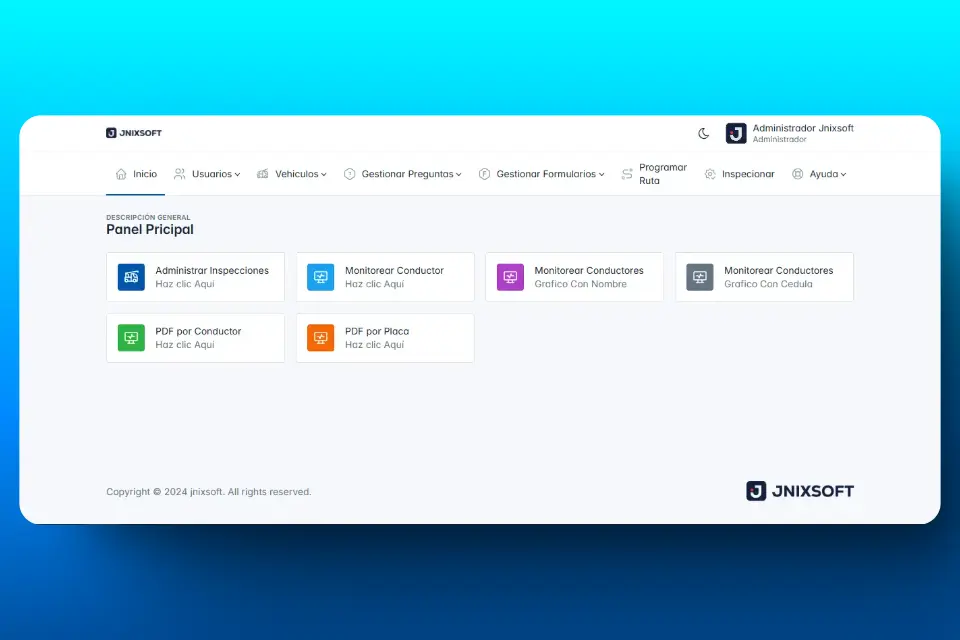
Task: Select the green PDF por Conductor icon
Action: (131, 338)
